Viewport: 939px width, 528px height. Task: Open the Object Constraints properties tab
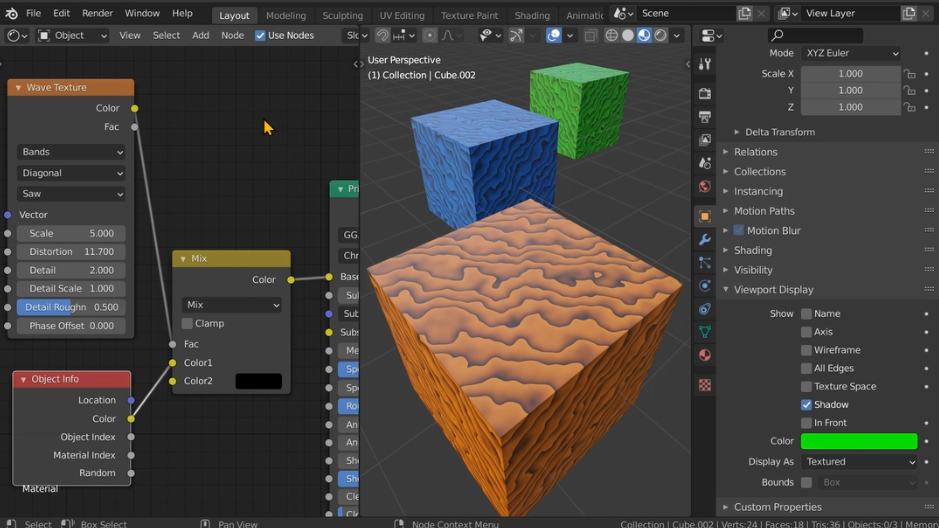(x=705, y=309)
